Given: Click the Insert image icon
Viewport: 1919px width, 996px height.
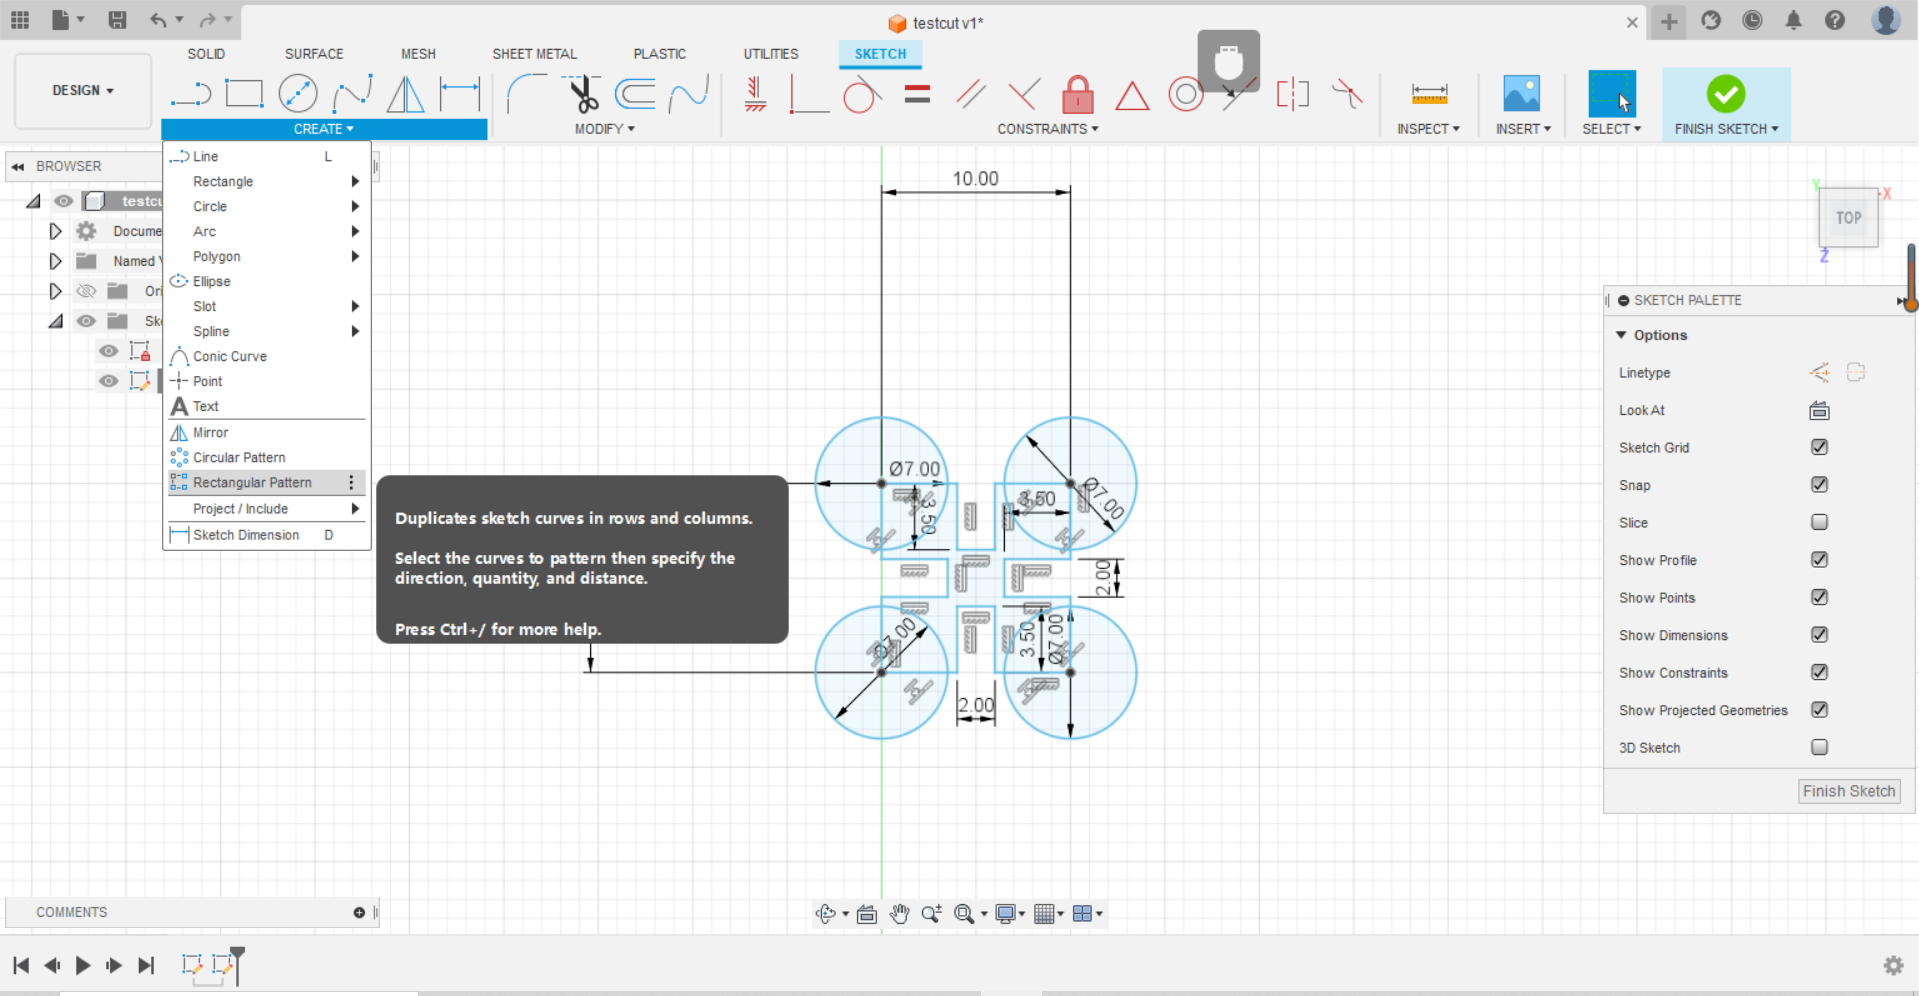Looking at the screenshot, I should (x=1522, y=94).
